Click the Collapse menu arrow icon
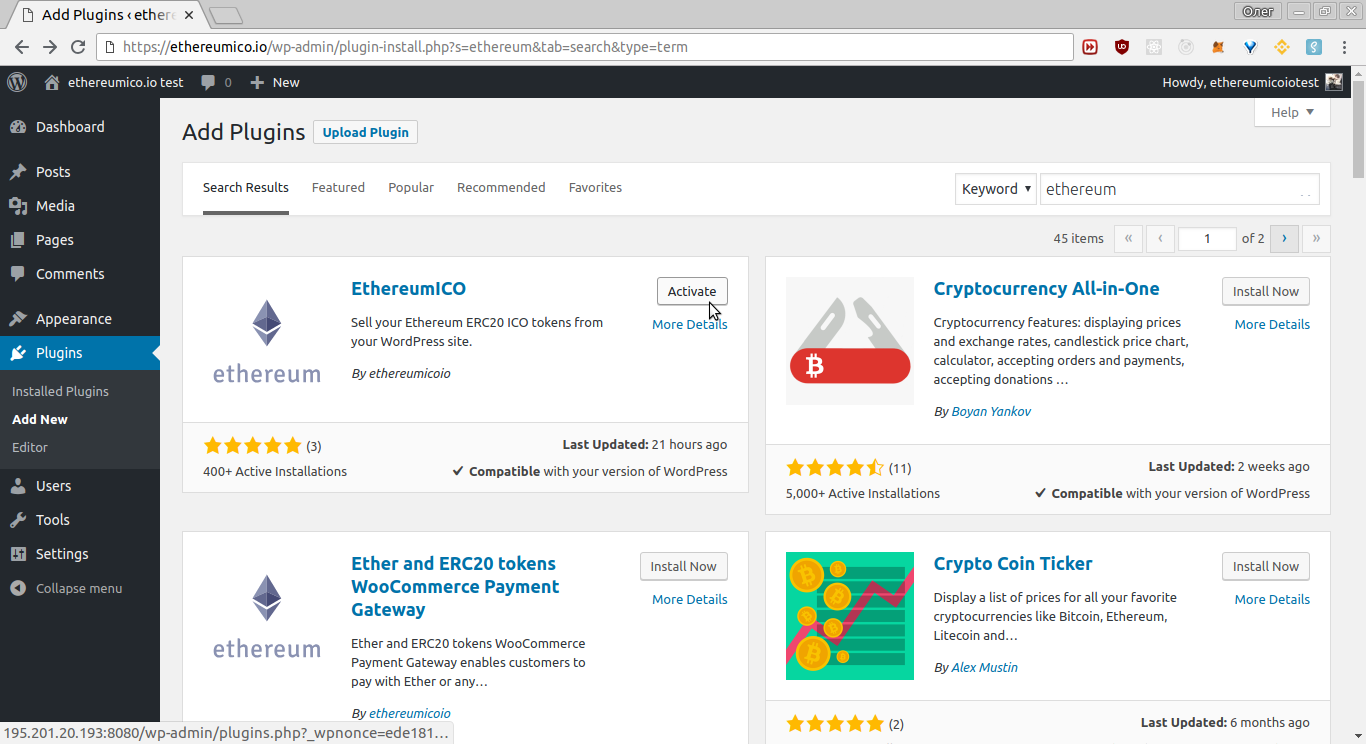Screen dimensions: 1366x744 (x=18, y=588)
